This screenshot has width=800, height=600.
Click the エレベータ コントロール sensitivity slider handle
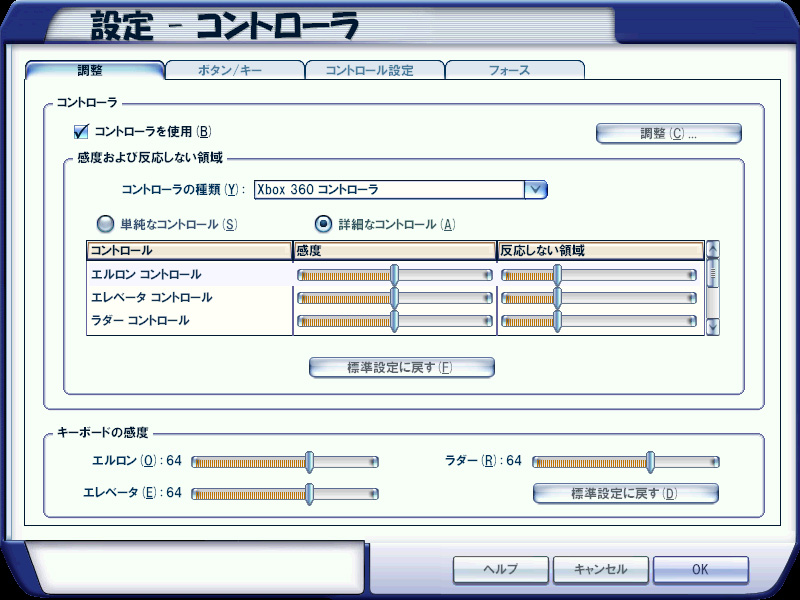(394, 298)
